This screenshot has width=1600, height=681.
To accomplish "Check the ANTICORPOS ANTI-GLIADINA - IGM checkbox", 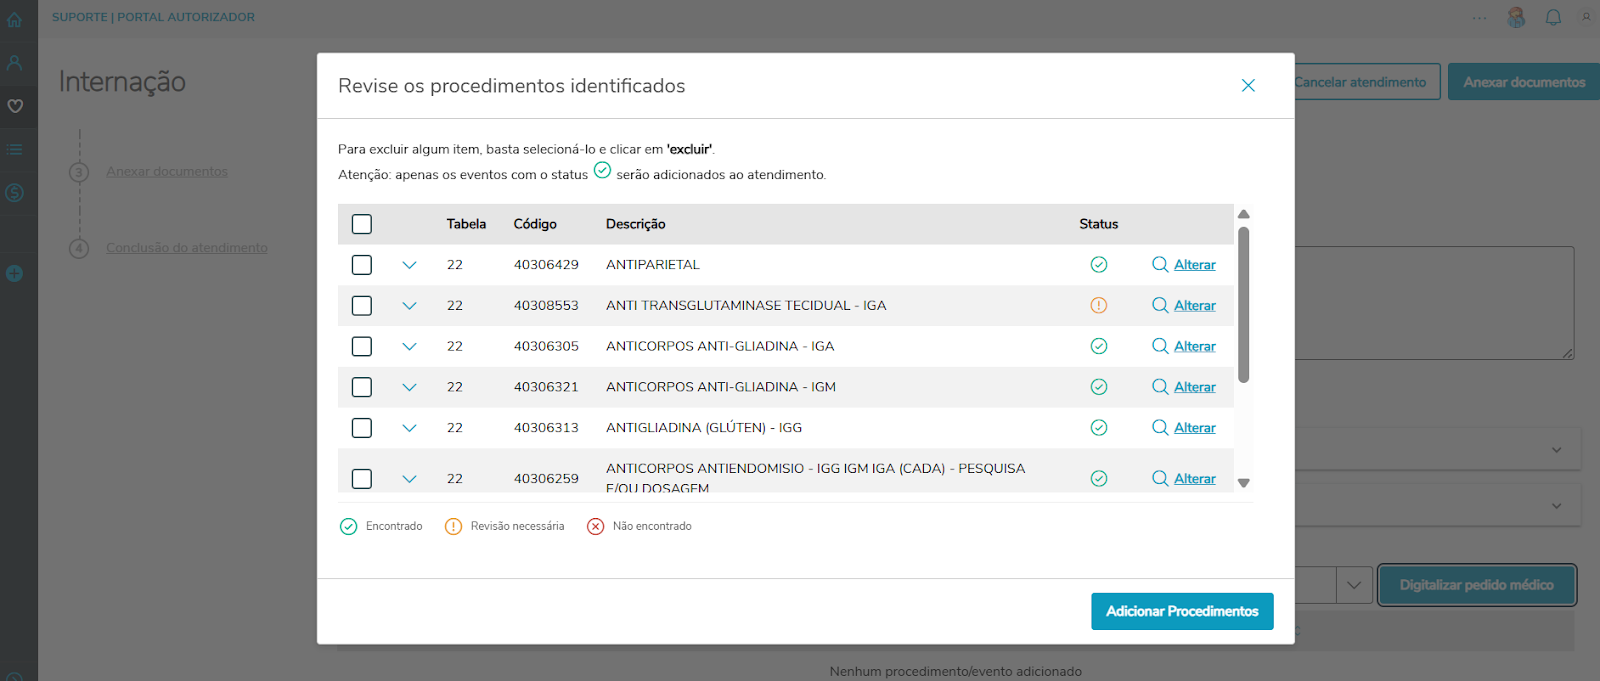I will point(362,387).
